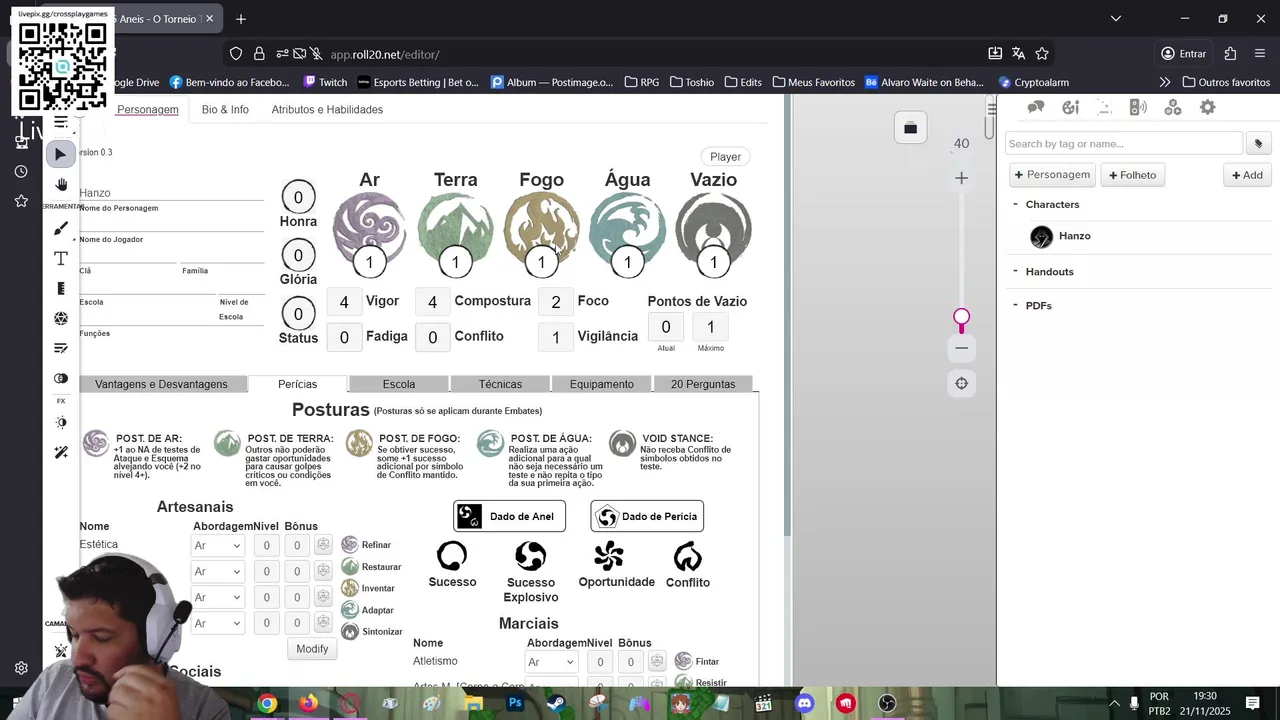The image size is (1280, 720).
Task: Click the Vazio ring emblem
Action: pyautogui.click(x=713, y=229)
